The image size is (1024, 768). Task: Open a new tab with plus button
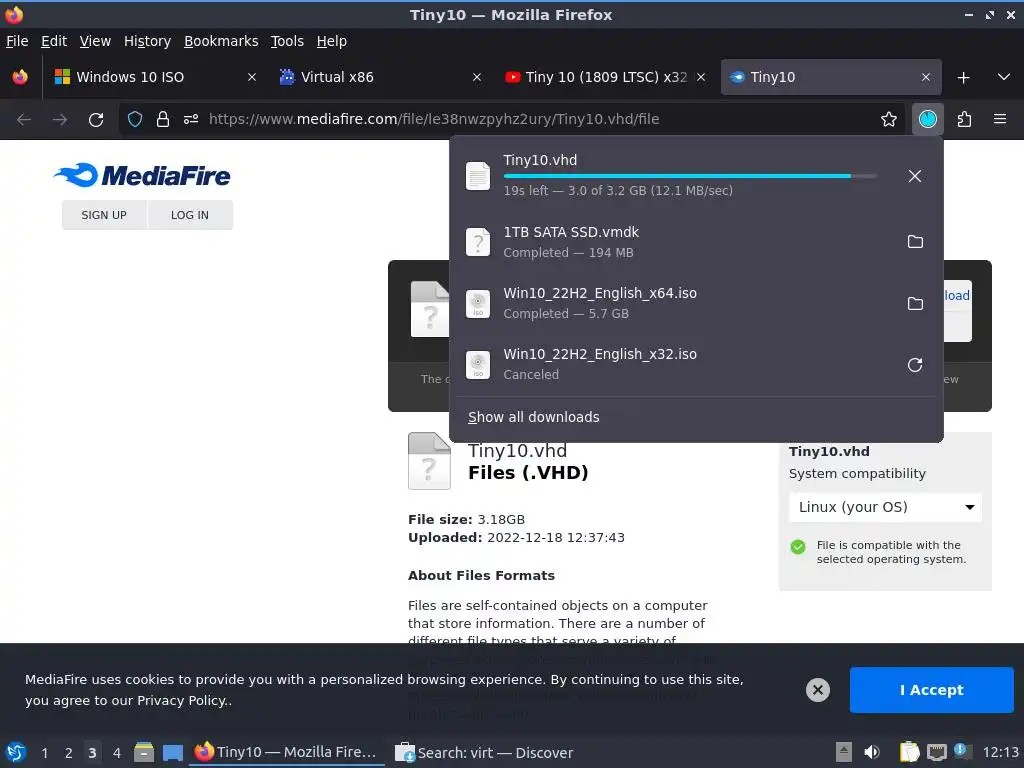963,78
